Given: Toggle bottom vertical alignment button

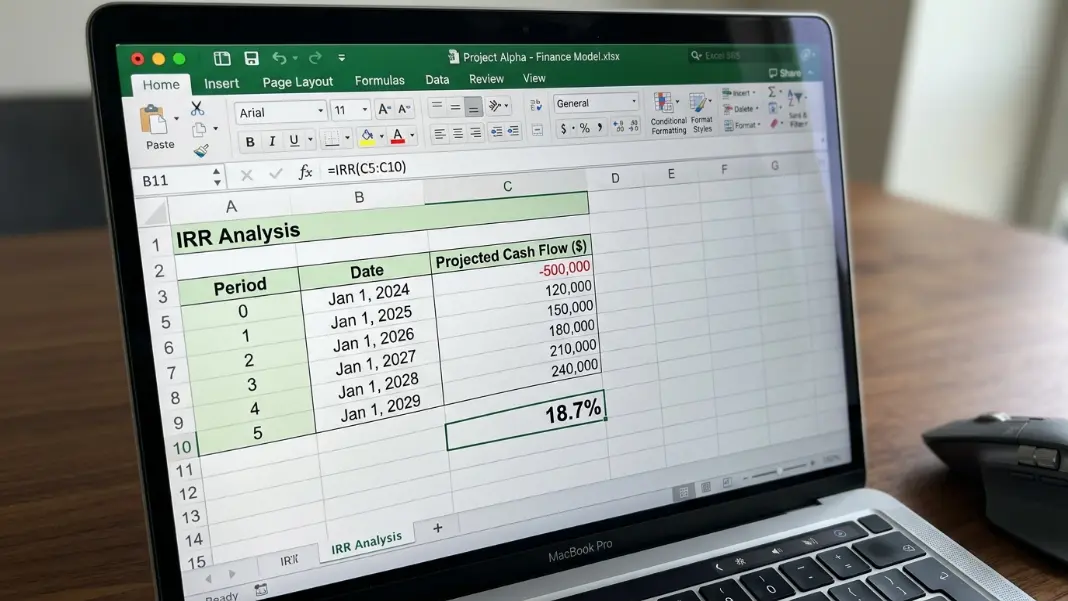Looking at the screenshot, I should pos(473,107).
